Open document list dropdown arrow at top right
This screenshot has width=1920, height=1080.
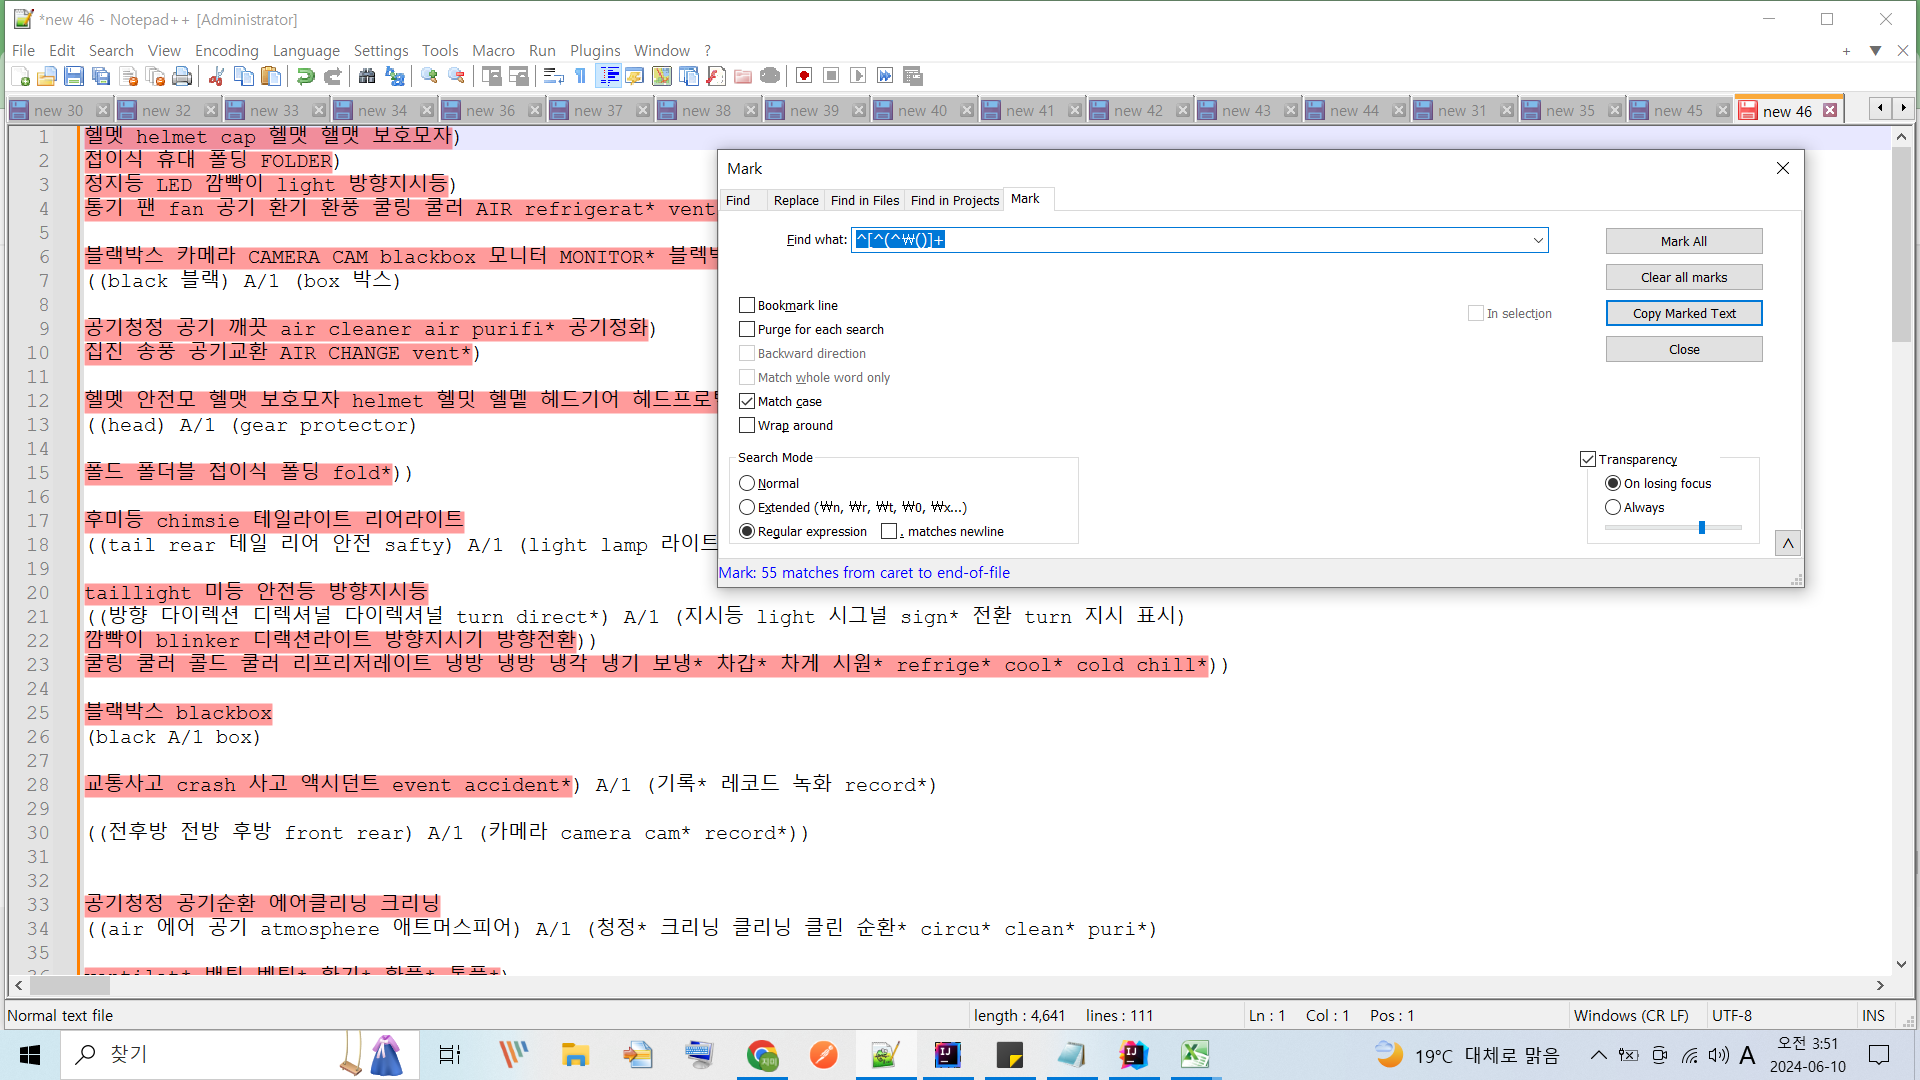tap(1875, 51)
